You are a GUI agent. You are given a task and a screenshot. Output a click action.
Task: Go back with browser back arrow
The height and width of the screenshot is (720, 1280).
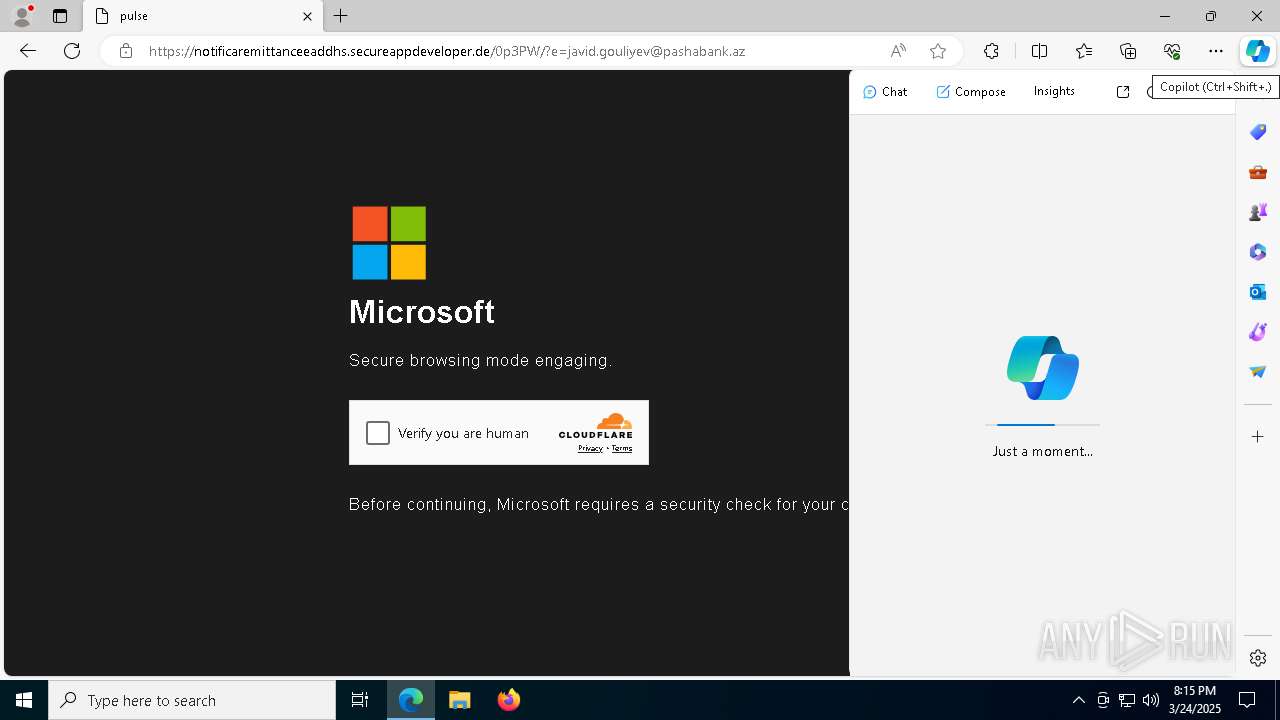pos(28,51)
